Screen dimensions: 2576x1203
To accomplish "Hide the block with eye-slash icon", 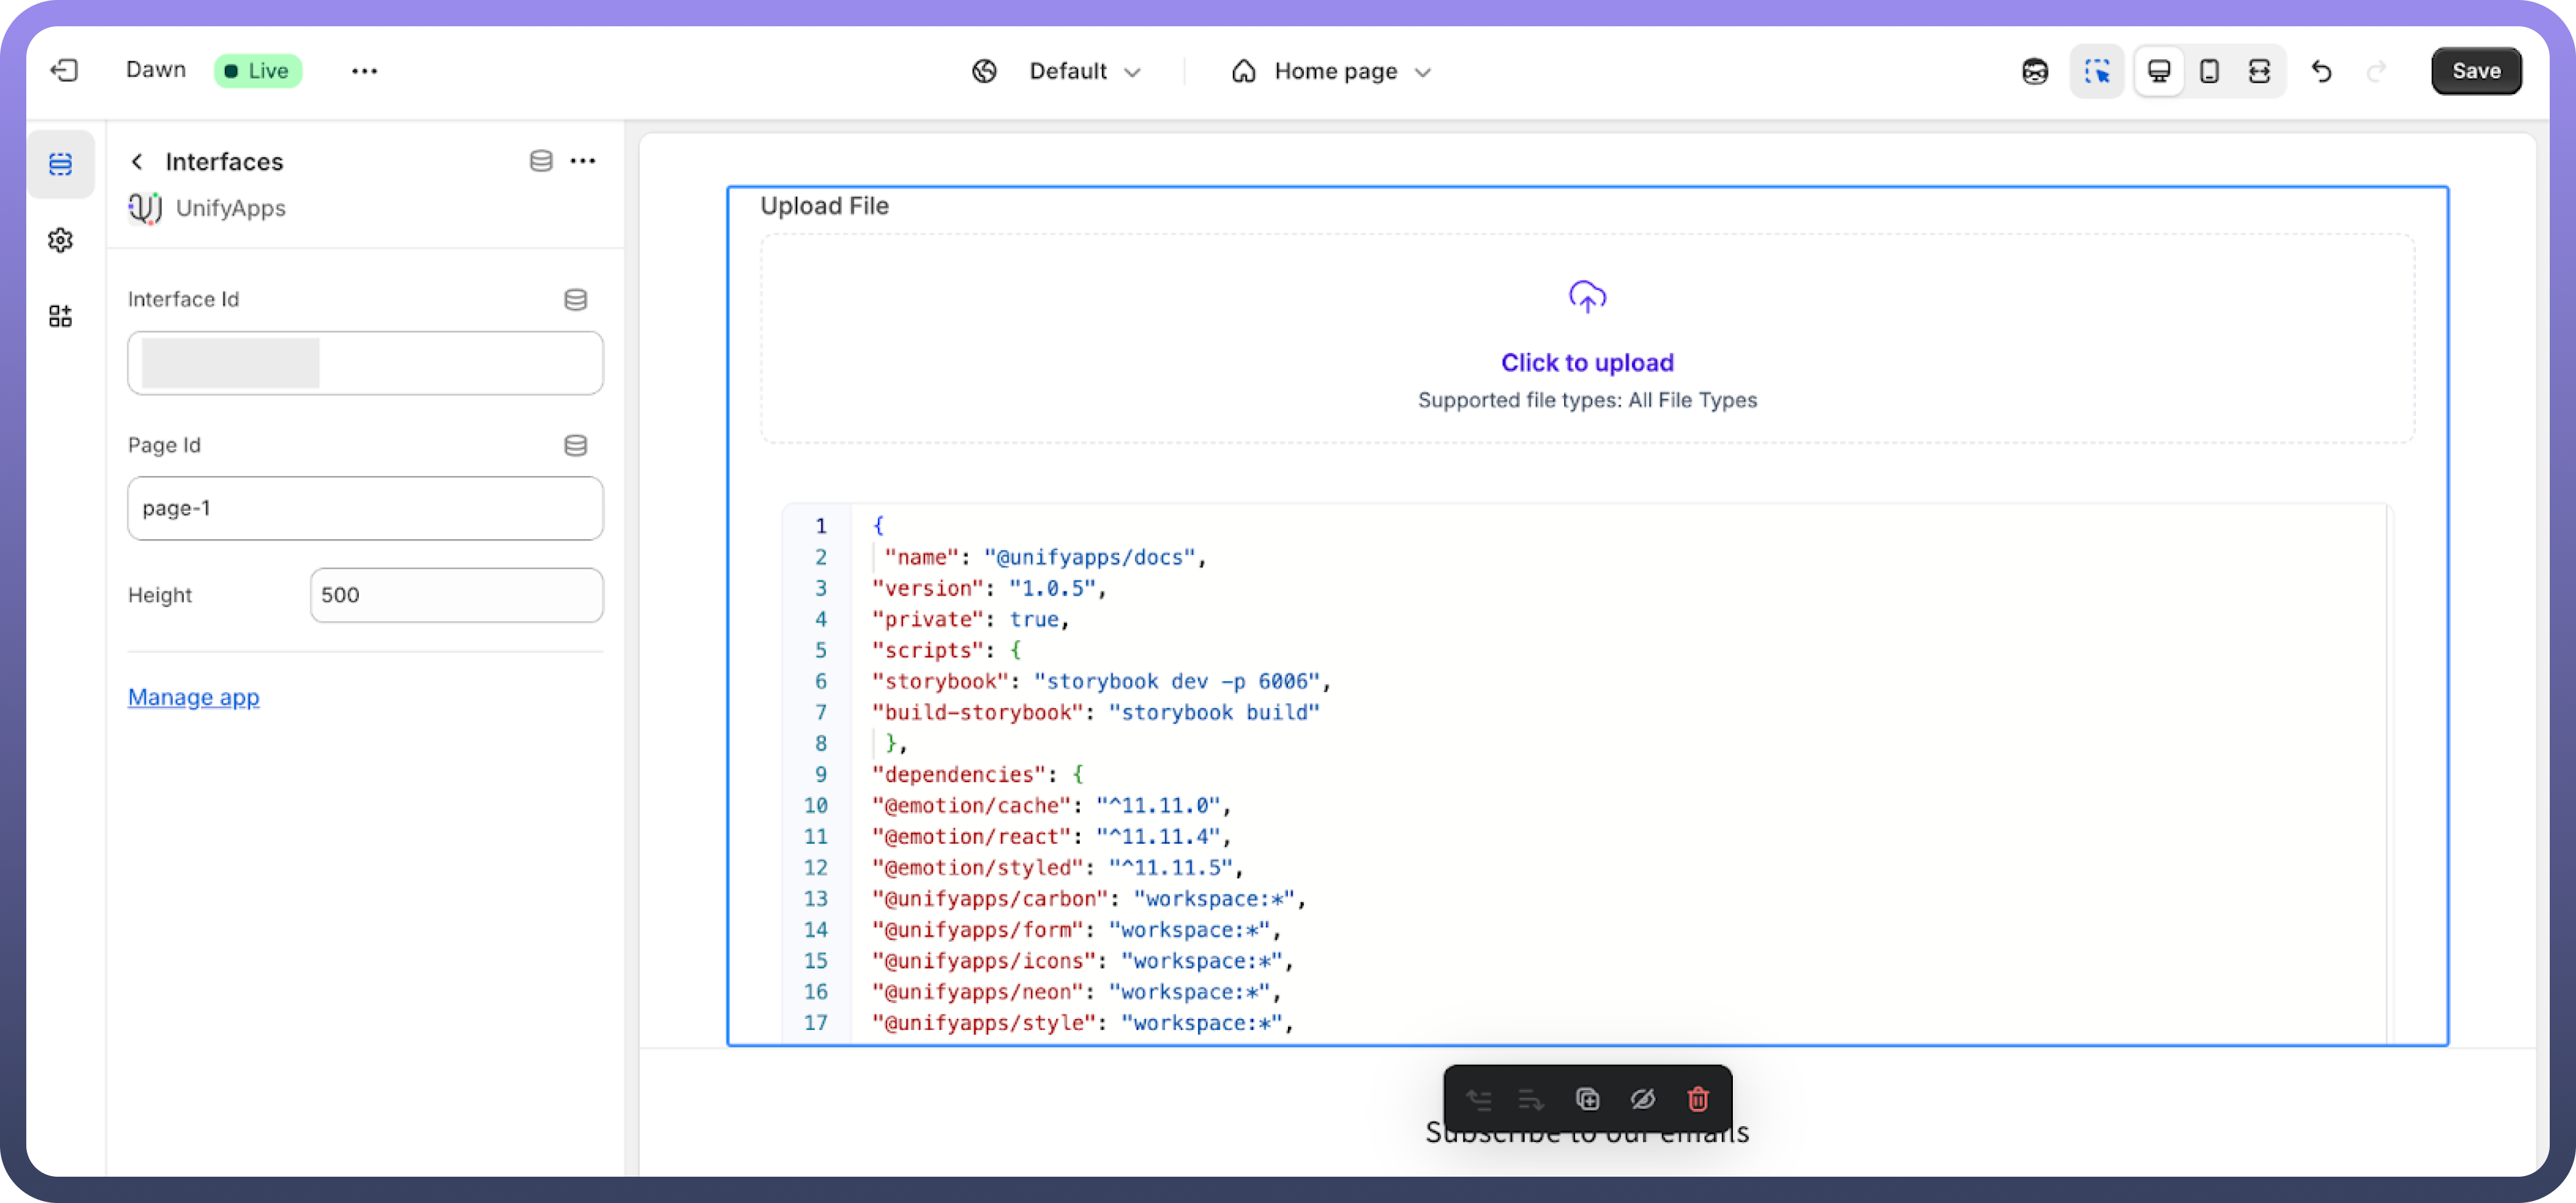I will coord(1642,1099).
